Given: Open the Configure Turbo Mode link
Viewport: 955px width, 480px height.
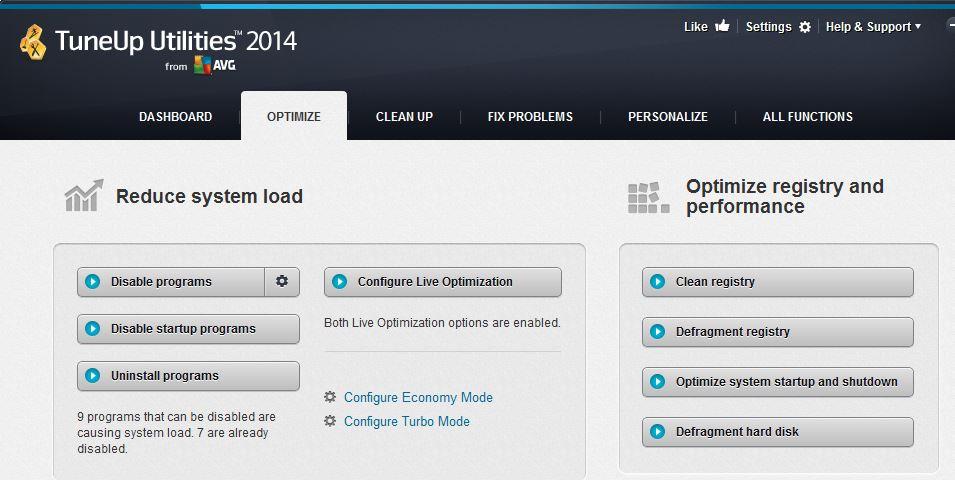Looking at the screenshot, I should click(x=407, y=421).
